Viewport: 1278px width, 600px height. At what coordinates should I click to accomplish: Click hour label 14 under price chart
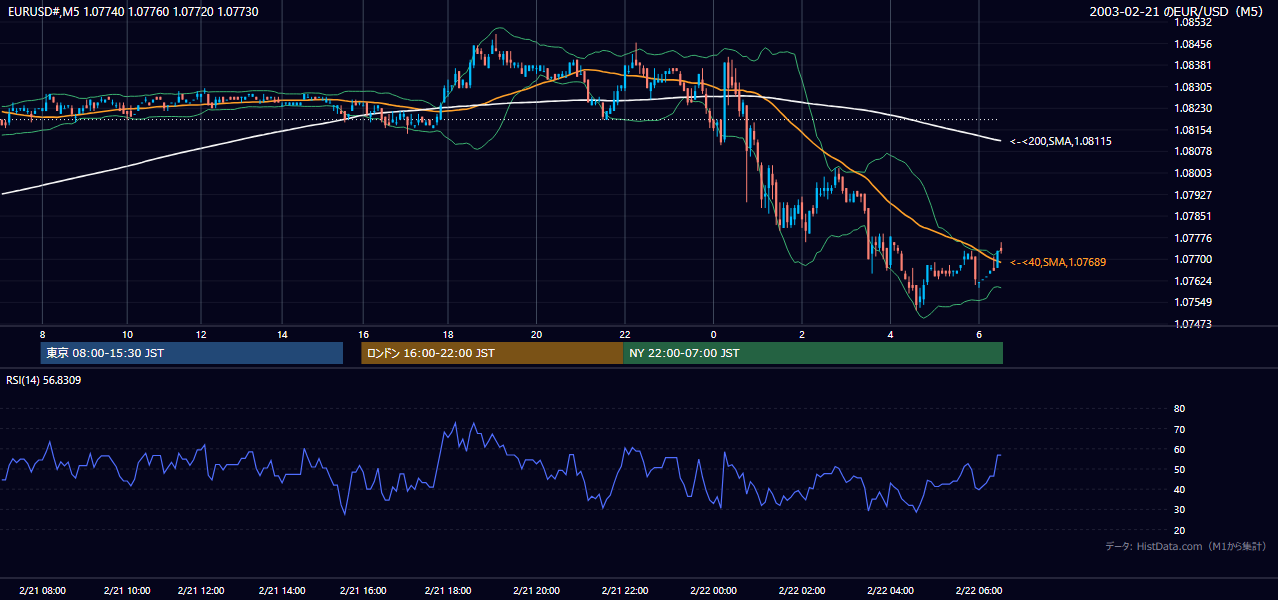click(x=281, y=333)
